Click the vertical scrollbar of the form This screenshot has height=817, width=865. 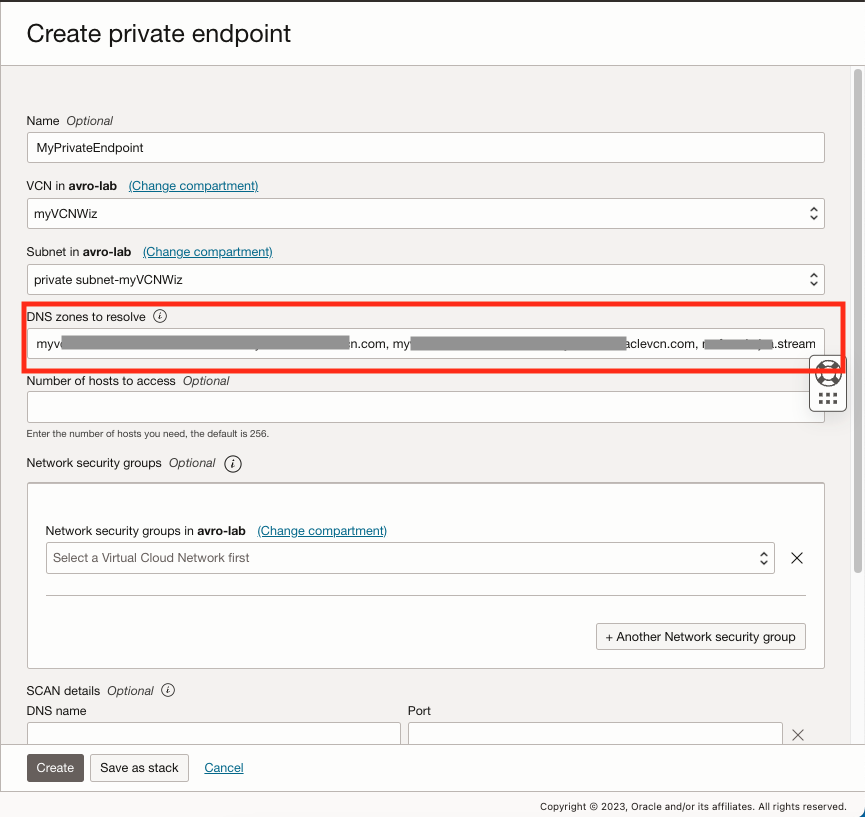(x=857, y=320)
